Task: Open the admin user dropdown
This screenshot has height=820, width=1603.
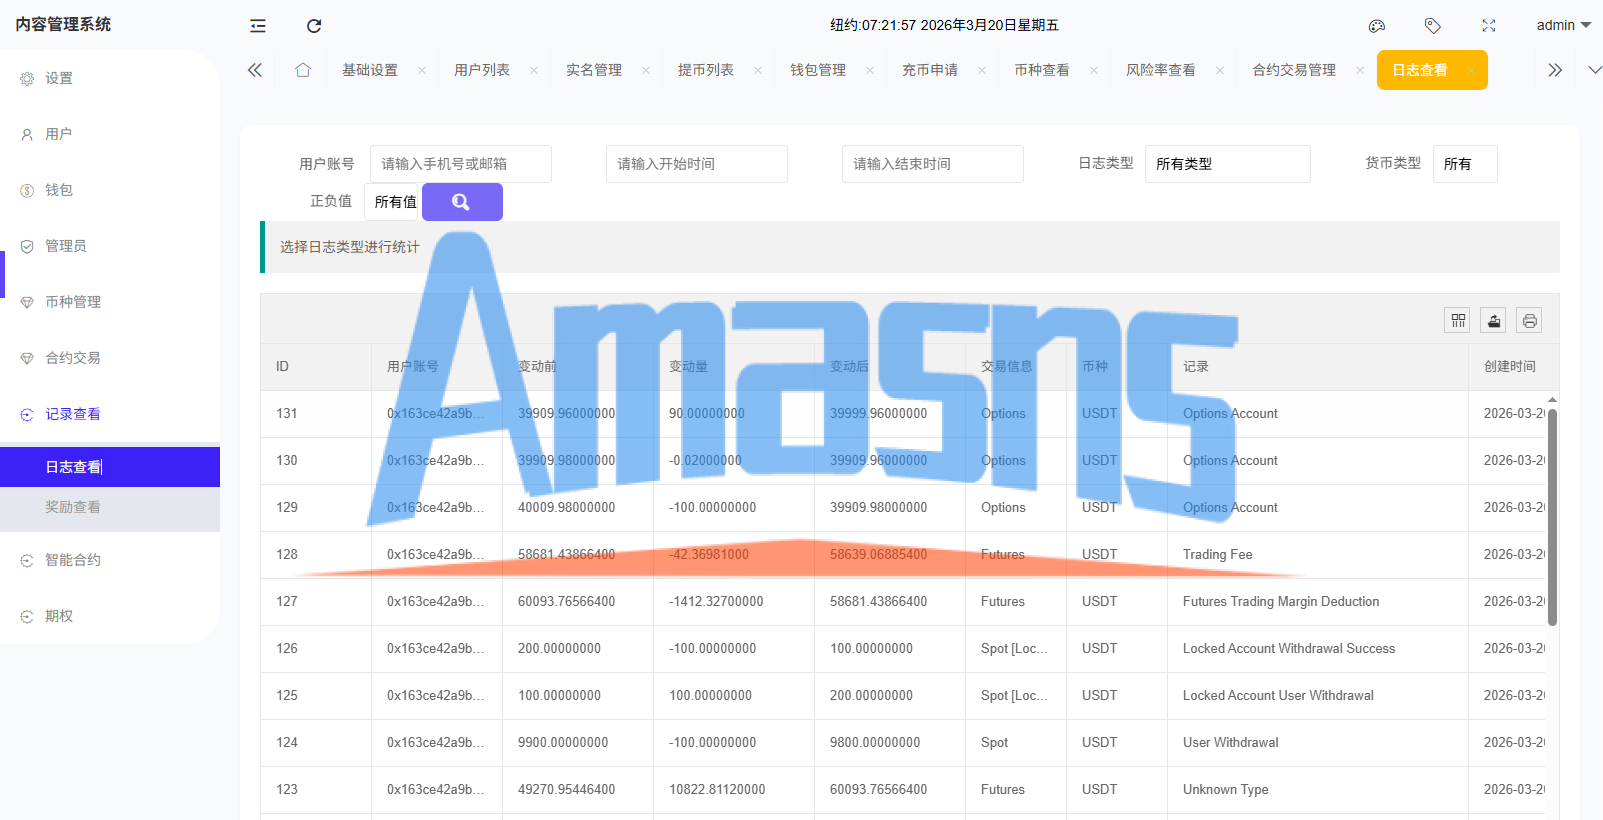Action: pyautogui.click(x=1563, y=26)
